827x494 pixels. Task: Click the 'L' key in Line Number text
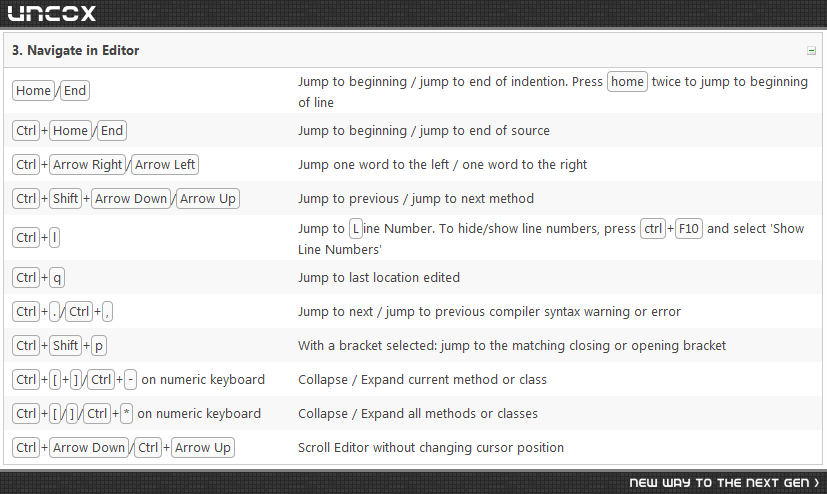click(355, 229)
